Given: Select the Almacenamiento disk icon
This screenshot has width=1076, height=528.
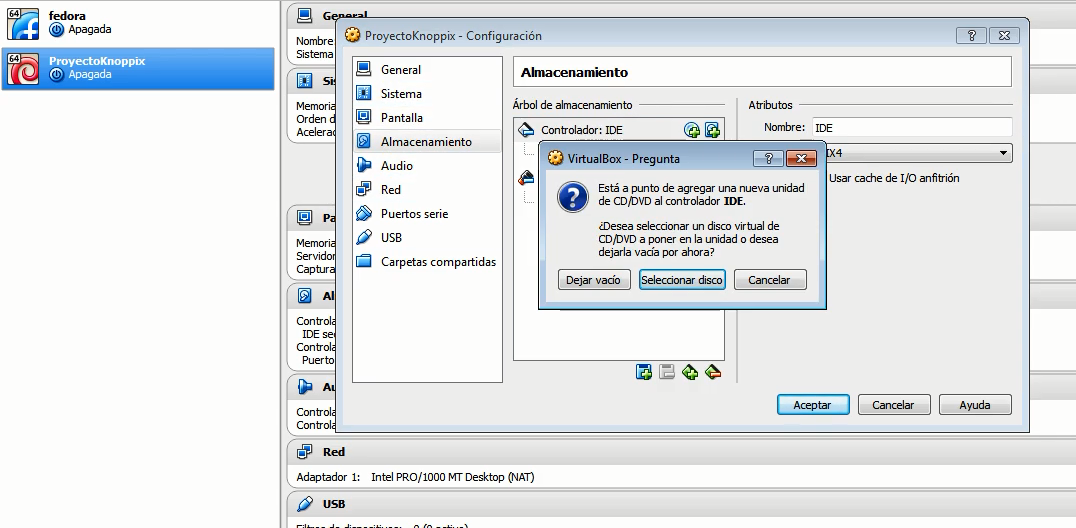Looking at the screenshot, I should coord(364,141).
